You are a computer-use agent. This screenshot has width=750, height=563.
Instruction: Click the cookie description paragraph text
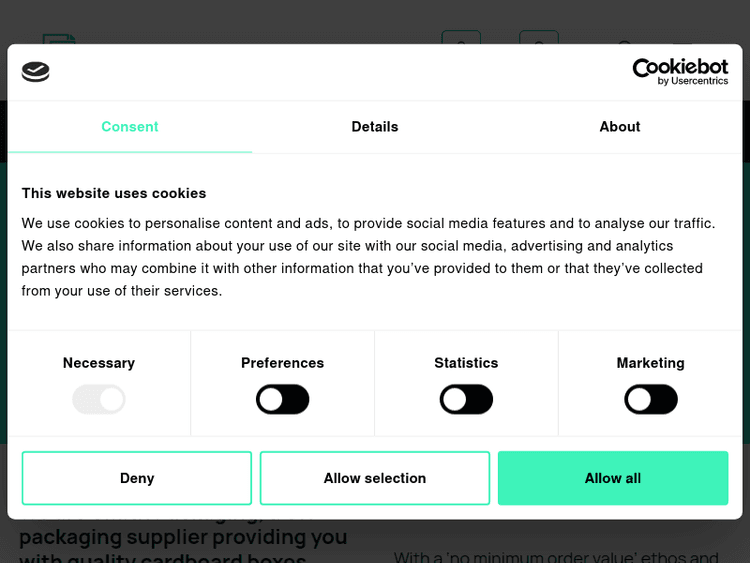(x=368, y=257)
